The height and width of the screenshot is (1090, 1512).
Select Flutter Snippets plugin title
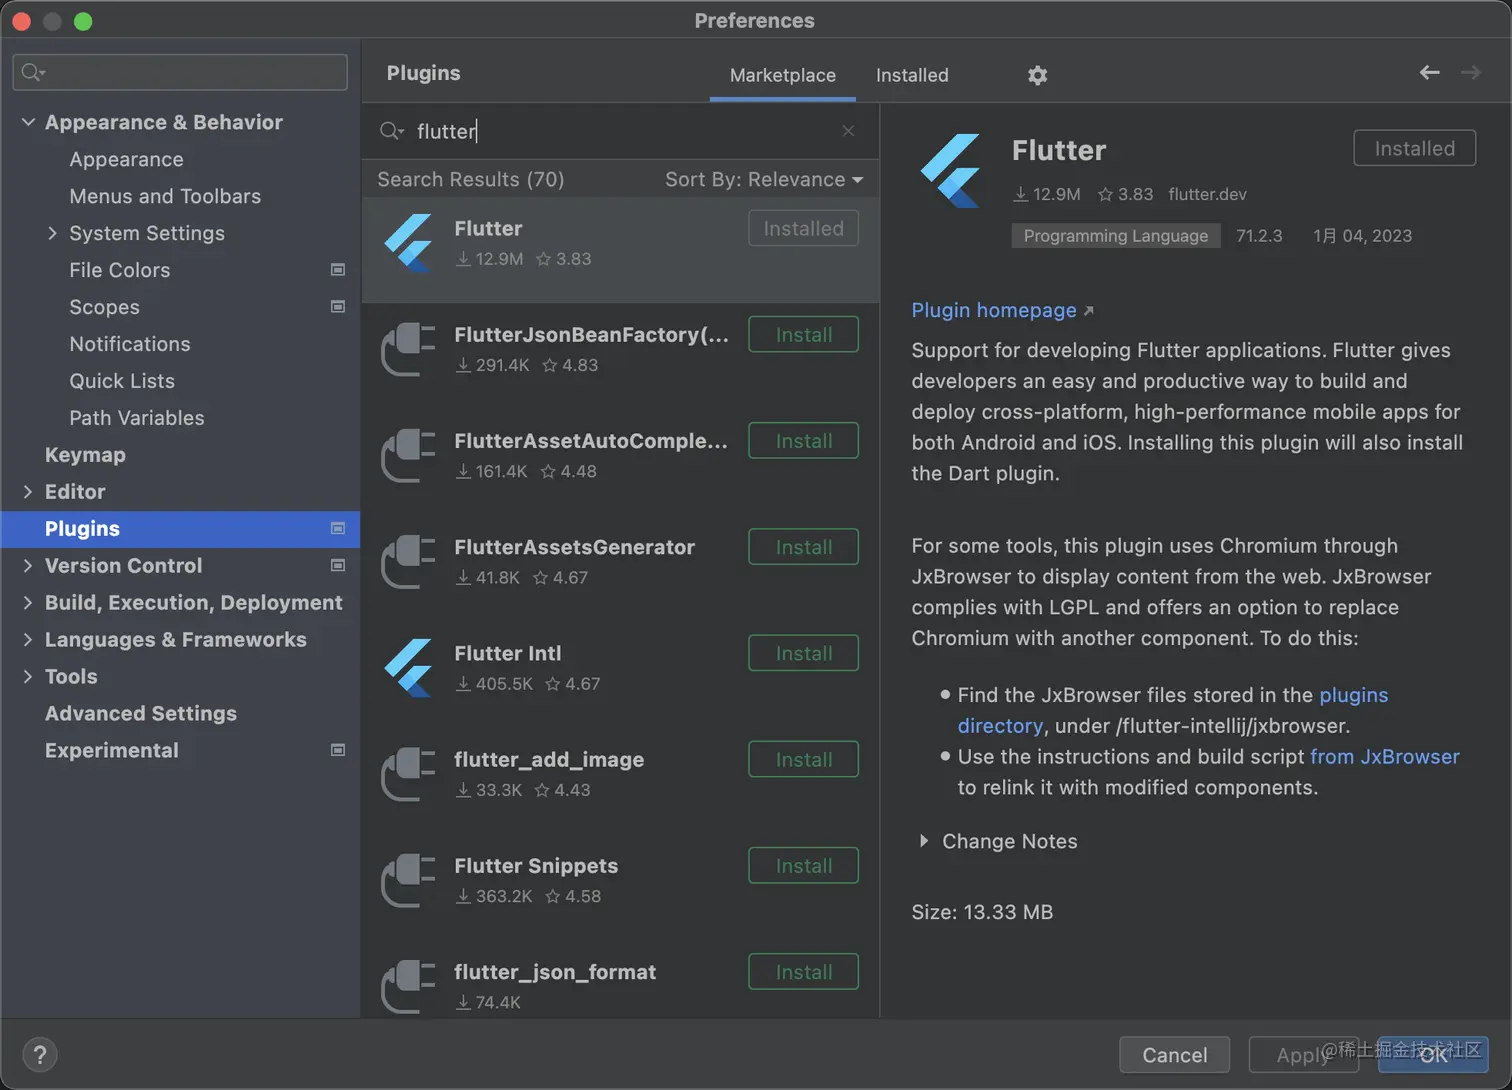(536, 866)
